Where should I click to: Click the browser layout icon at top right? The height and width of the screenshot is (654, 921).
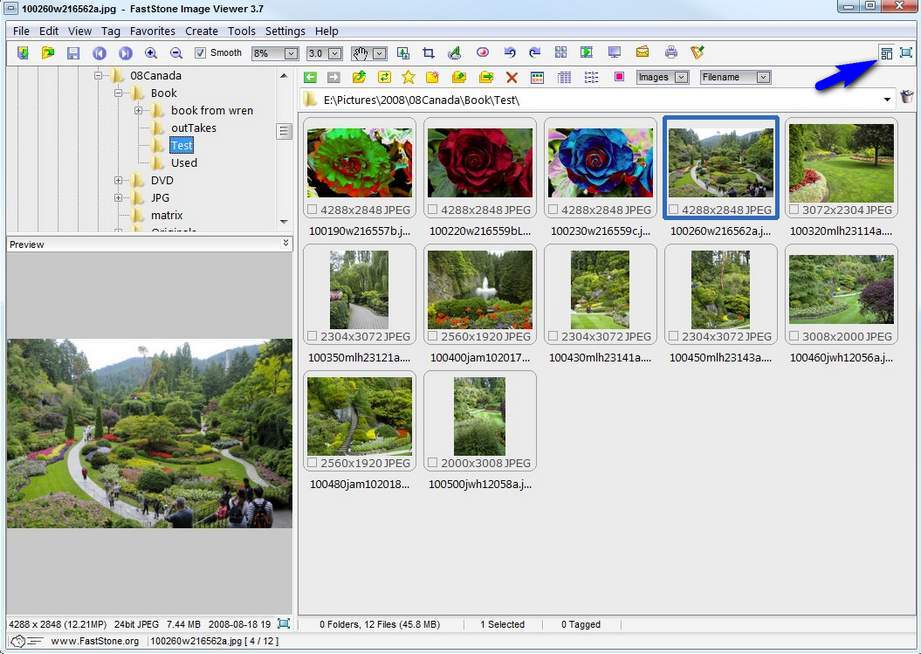[x=886, y=53]
